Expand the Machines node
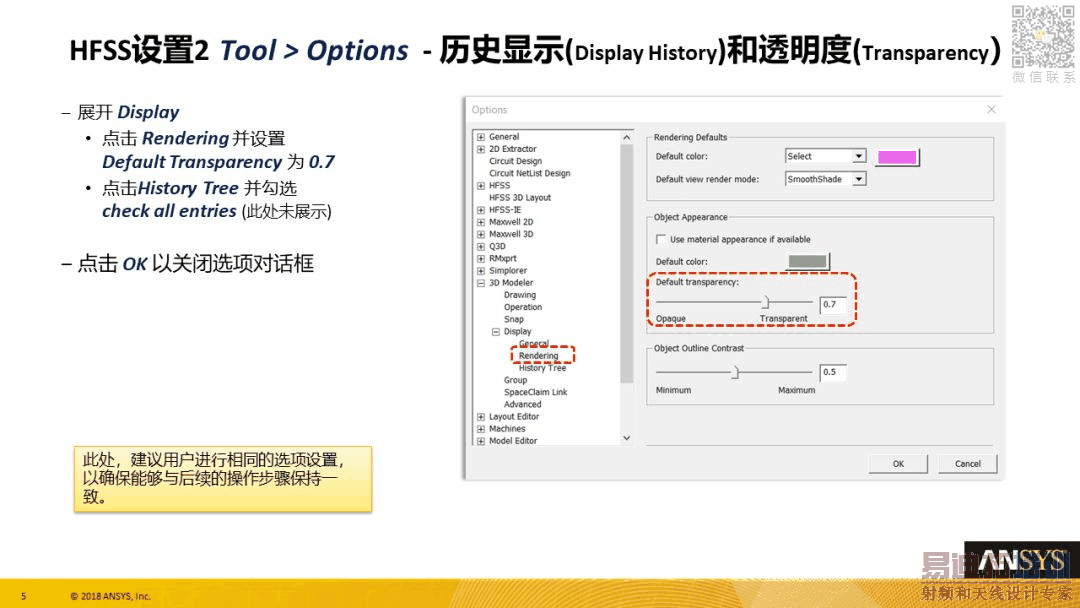The width and height of the screenshot is (1080, 608). [x=481, y=429]
